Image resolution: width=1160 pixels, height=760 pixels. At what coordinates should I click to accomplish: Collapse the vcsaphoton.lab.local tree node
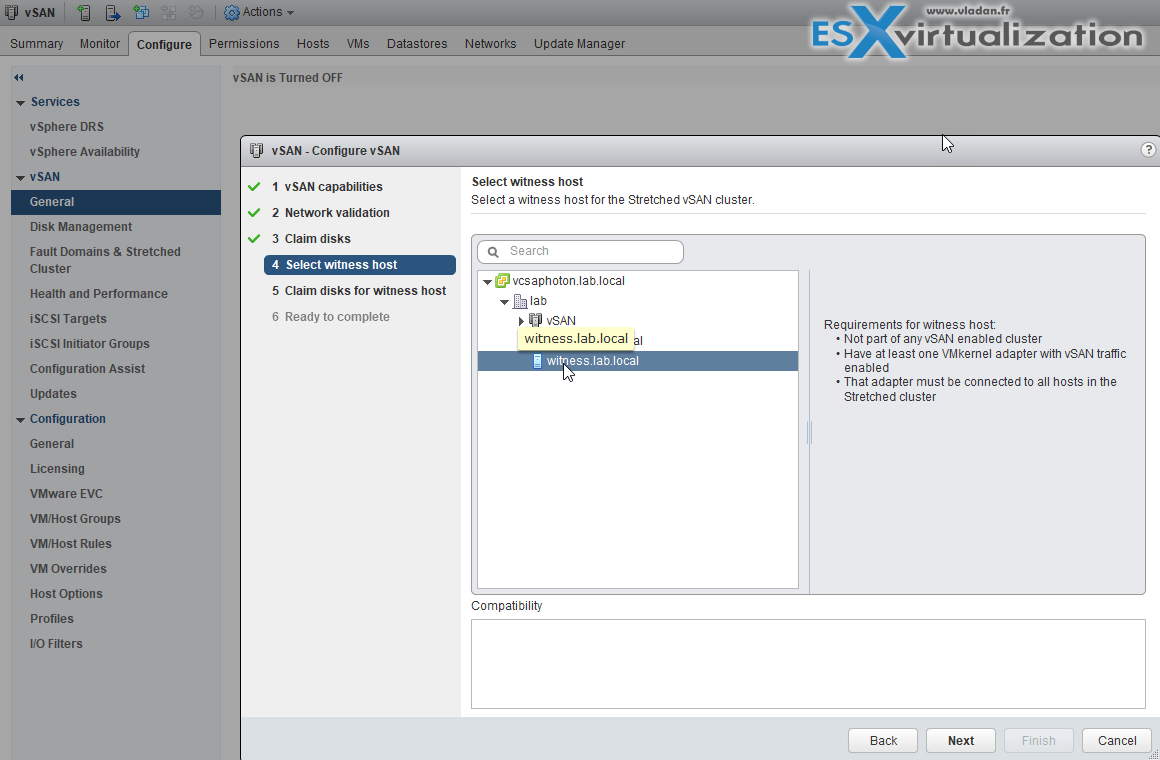(488, 281)
